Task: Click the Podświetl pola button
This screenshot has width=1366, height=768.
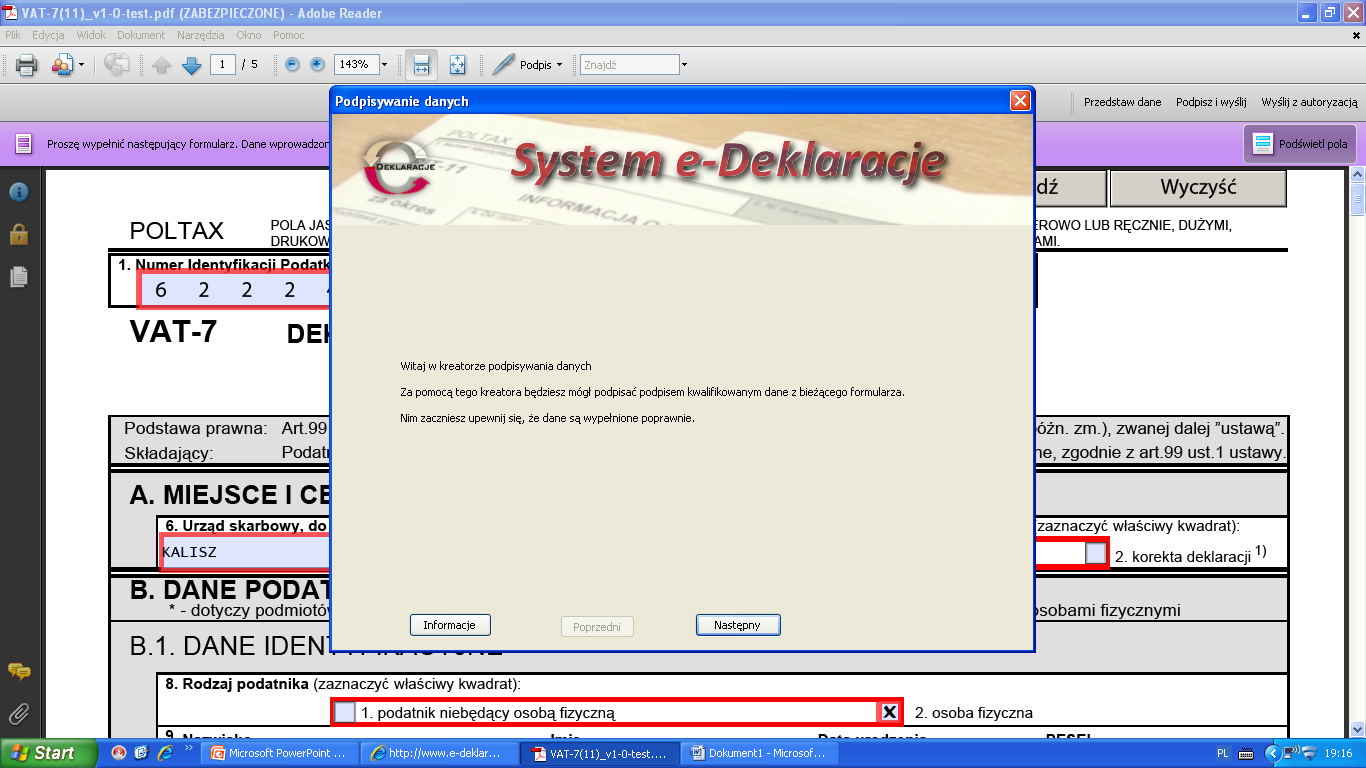Action: point(1301,144)
